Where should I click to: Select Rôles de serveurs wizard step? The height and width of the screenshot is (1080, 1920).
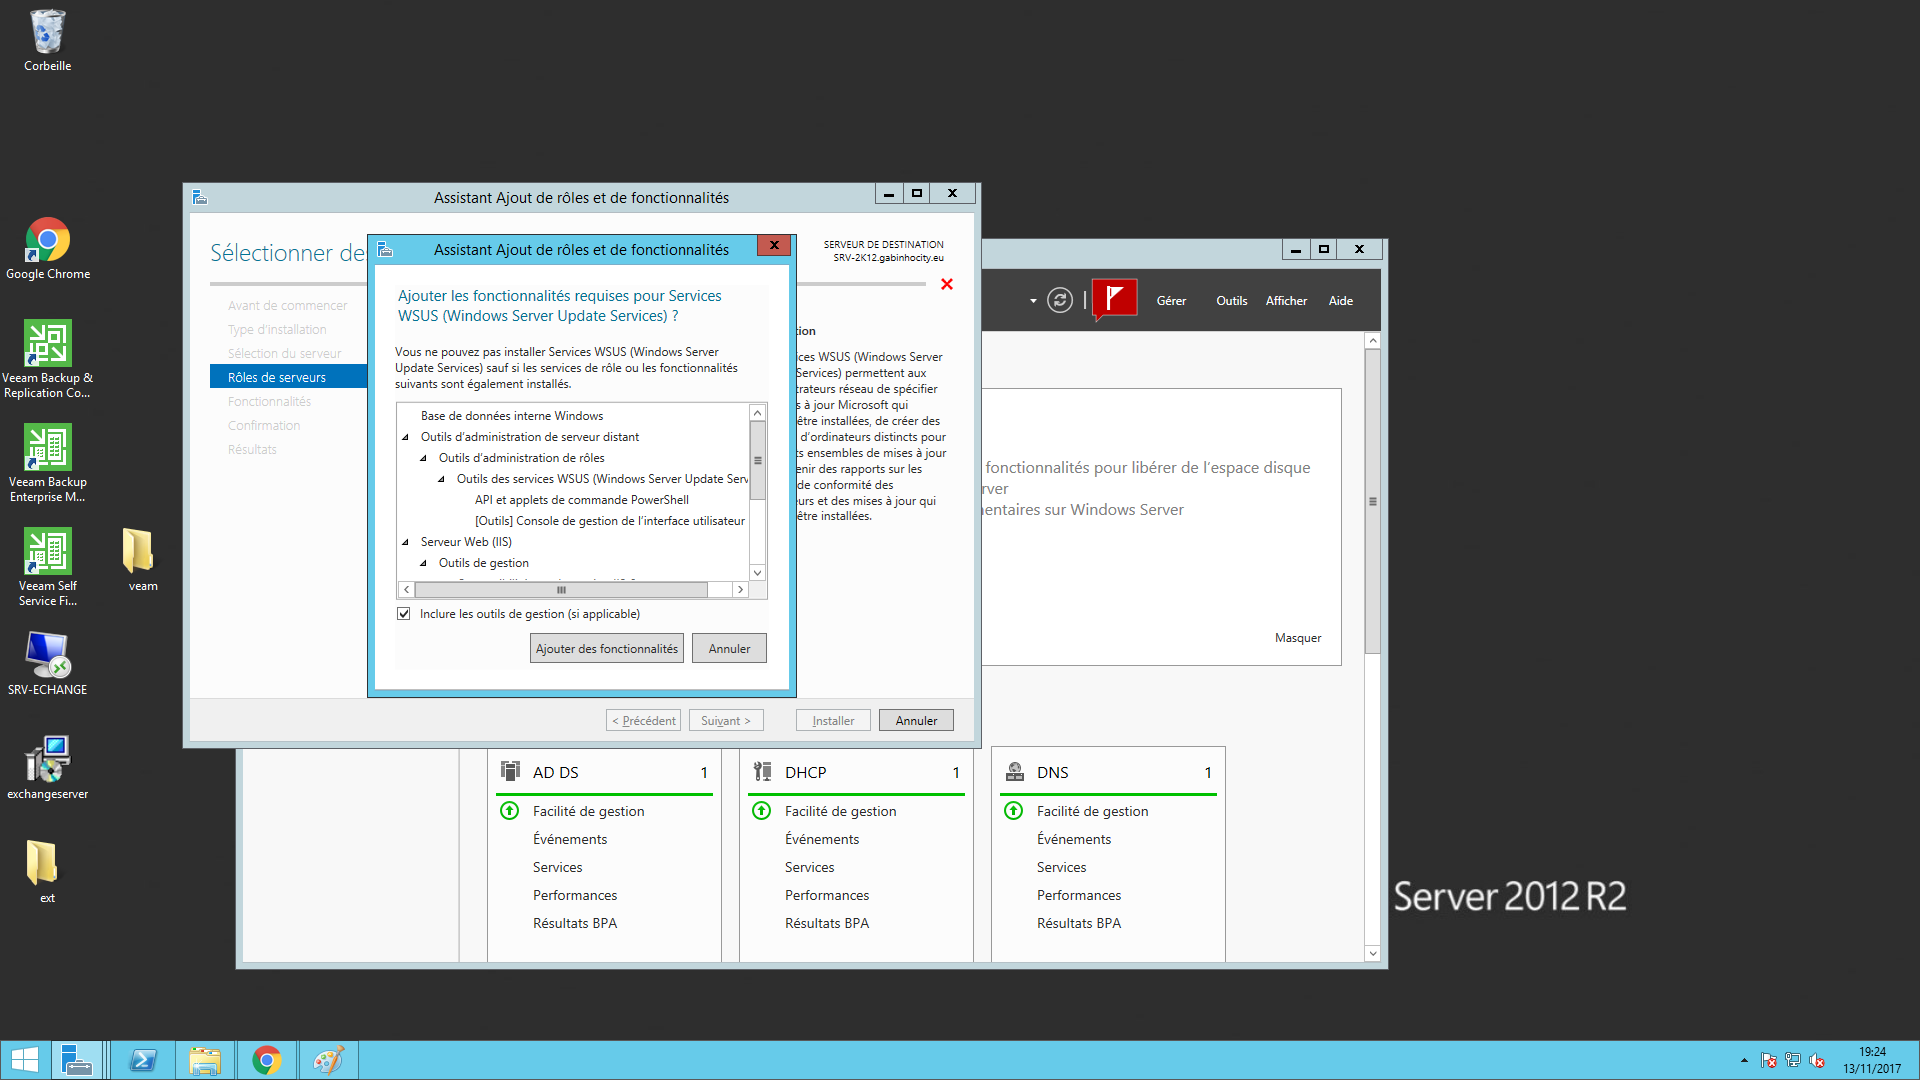pos(289,377)
